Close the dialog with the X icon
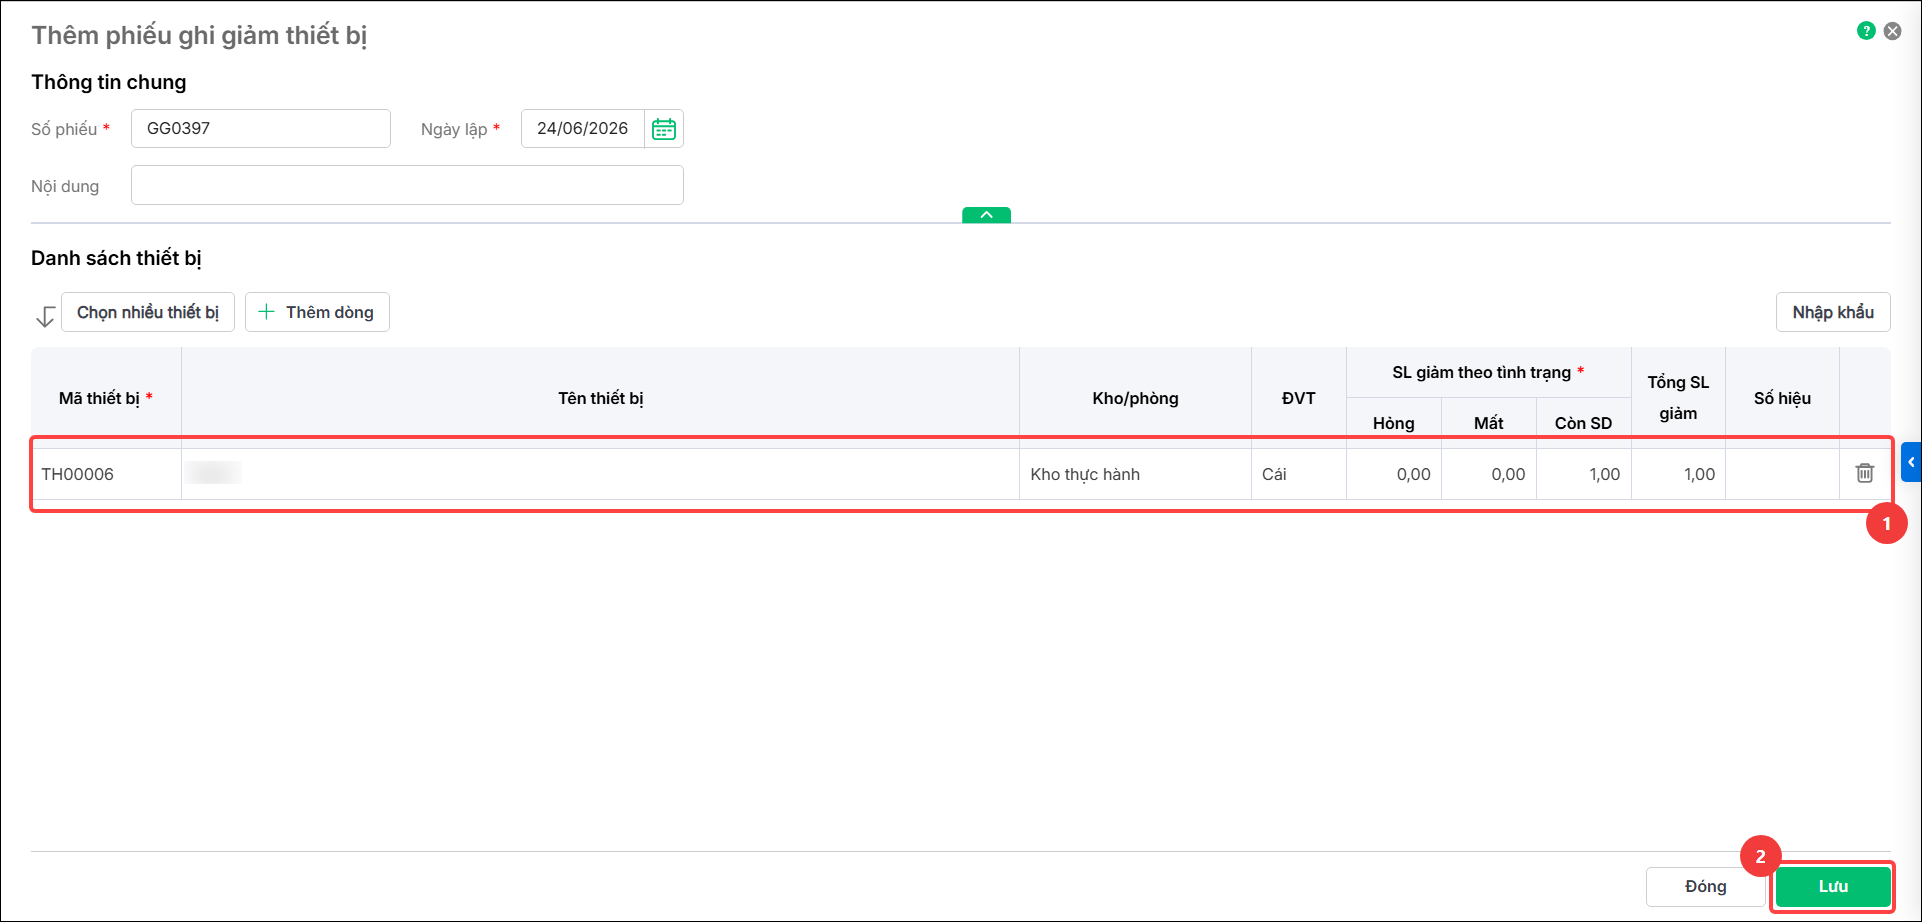Image resolution: width=1922 pixels, height=922 pixels. 1893,31
